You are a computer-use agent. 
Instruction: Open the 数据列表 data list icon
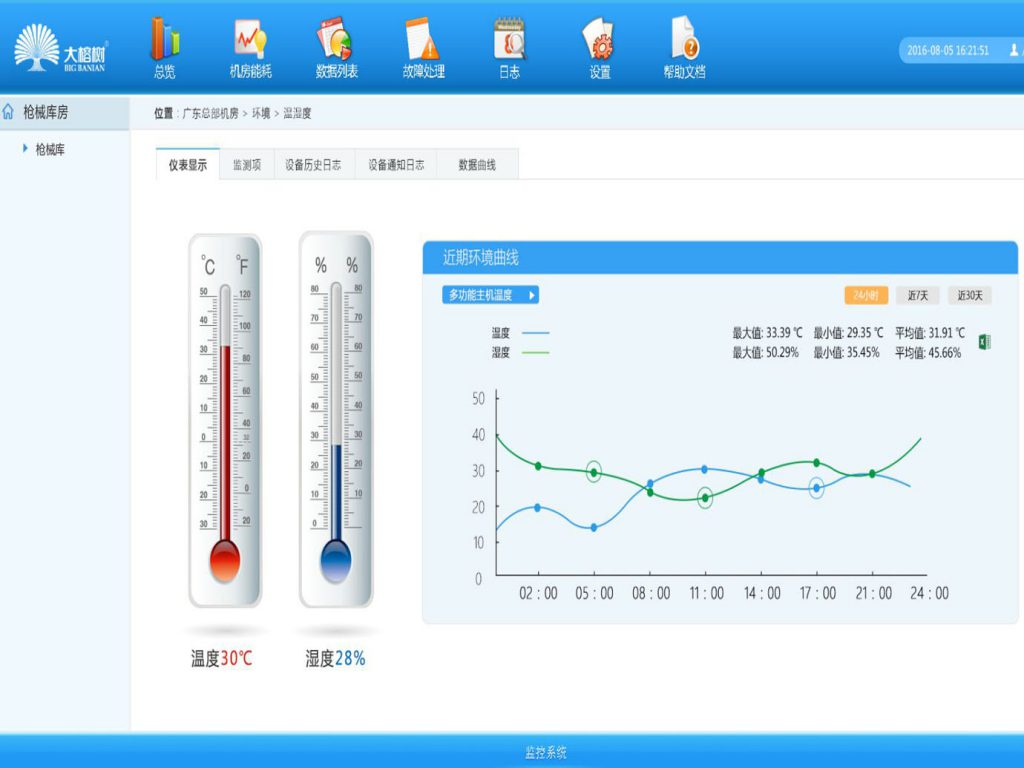(x=336, y=48)
